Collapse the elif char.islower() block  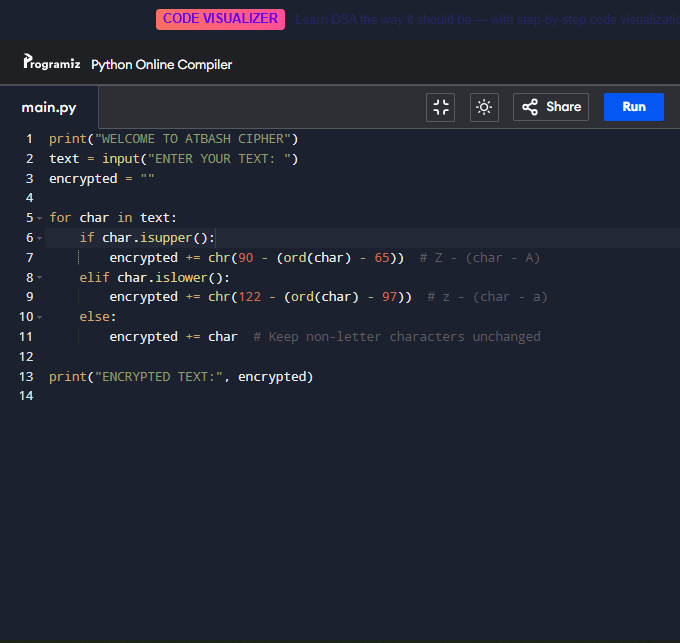(x=39, y=278)
